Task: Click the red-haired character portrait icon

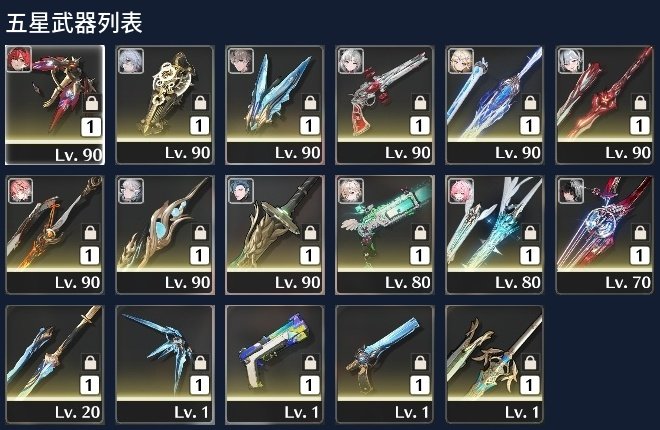Action: pyautogui.click(x=19, y=60)
